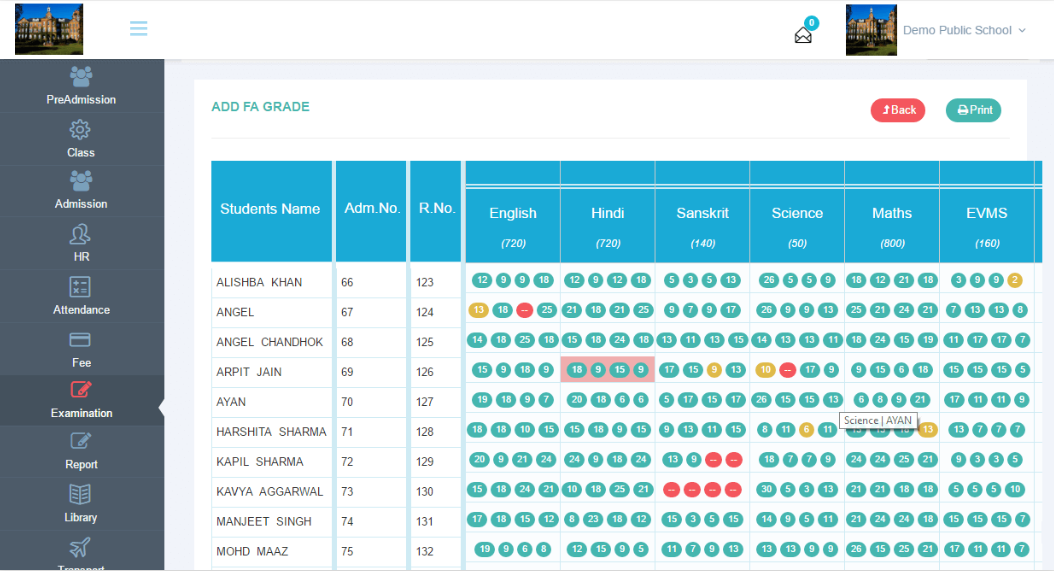Select the HR icon in sidebar
The height and width of the screenshot is (571, 1054).
81,234
